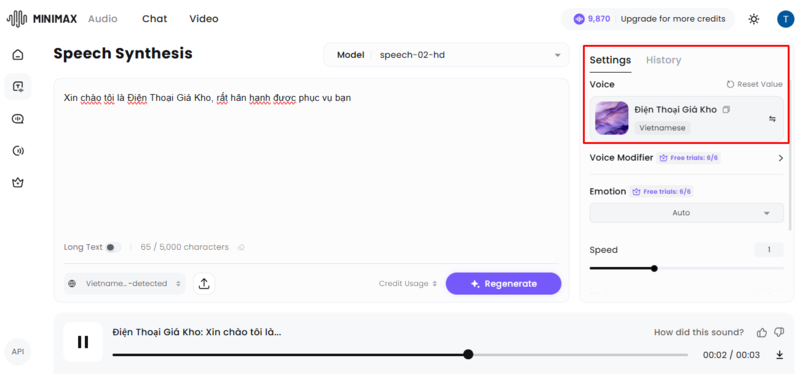Give thumbs down feedback

(779, 333)
